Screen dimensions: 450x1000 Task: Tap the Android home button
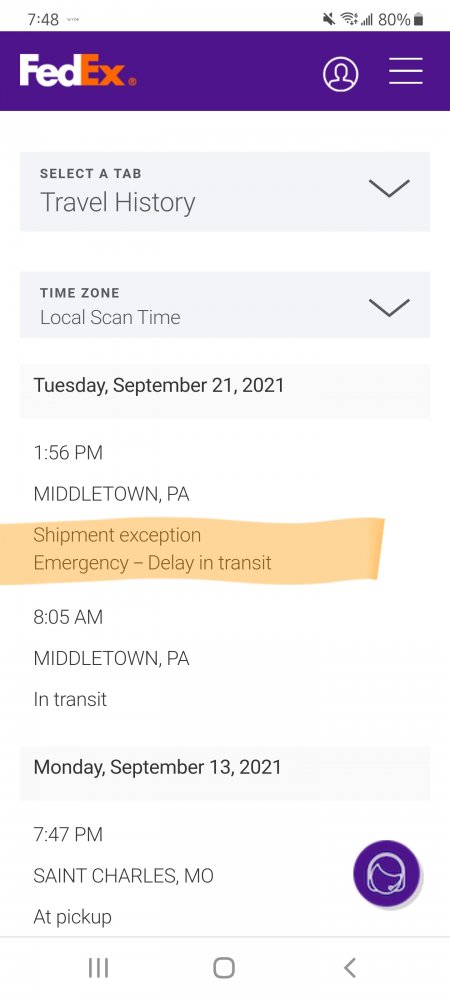224,967
